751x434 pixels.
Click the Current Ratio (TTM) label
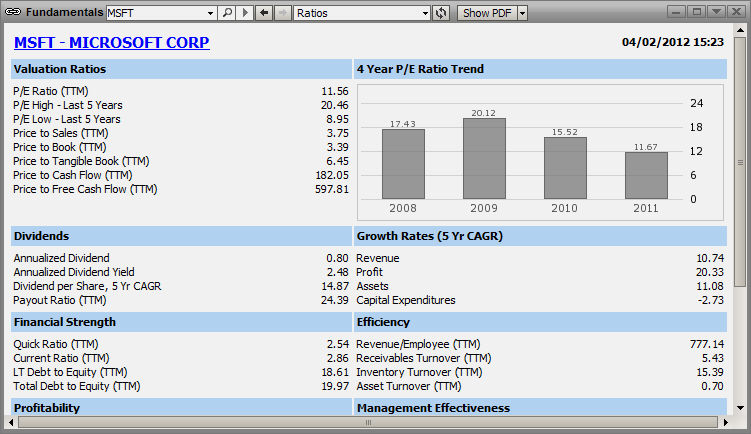[x=61, y=358]
